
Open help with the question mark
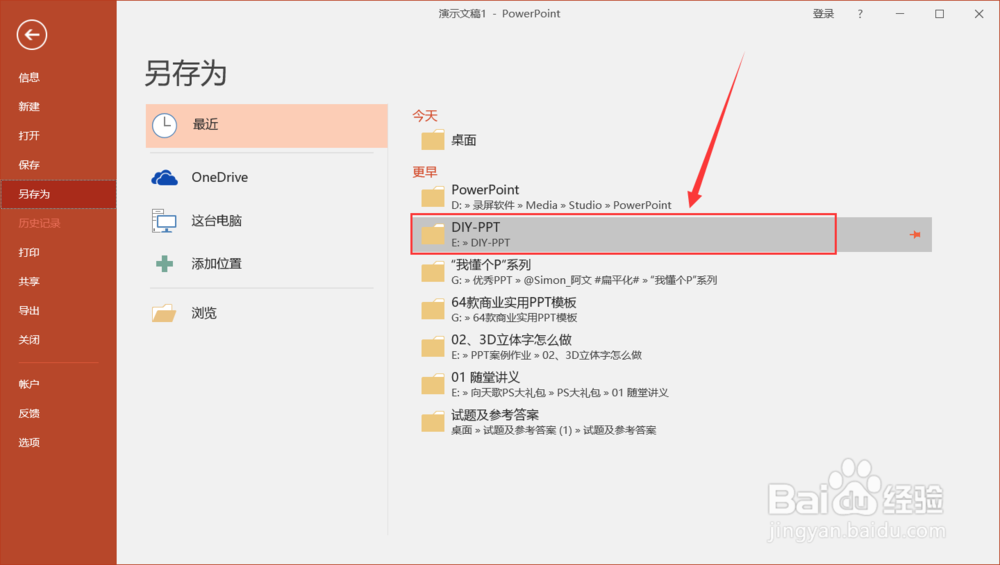pyautogui.click(x=860, y=14)
